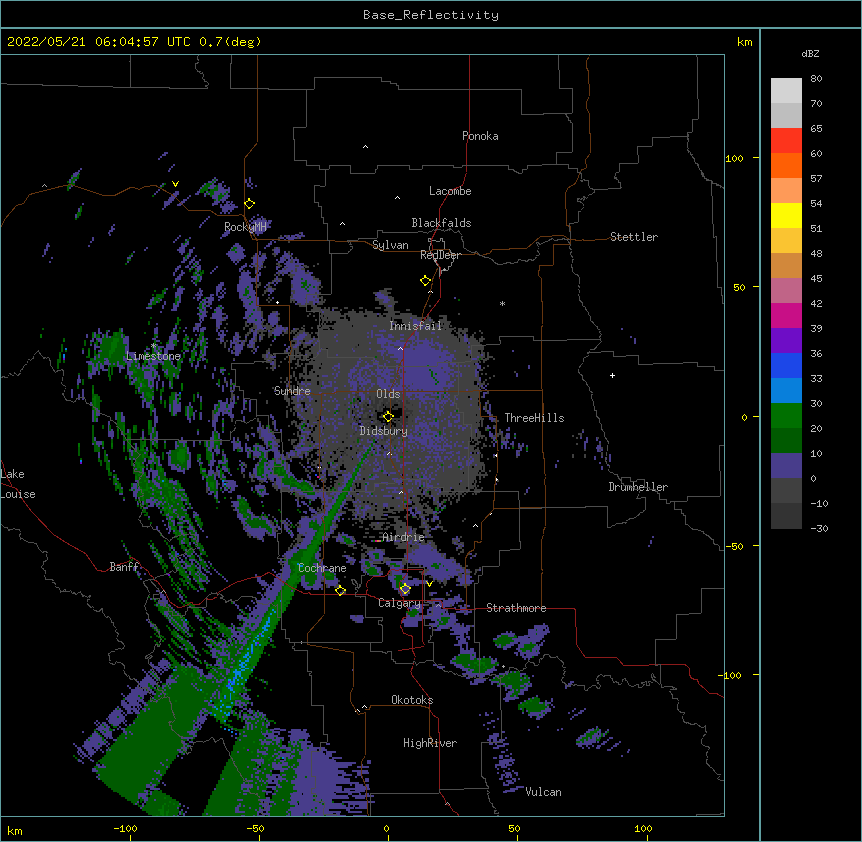Click the Limestone label
The image size is (862, 842).
pos(153,356)
